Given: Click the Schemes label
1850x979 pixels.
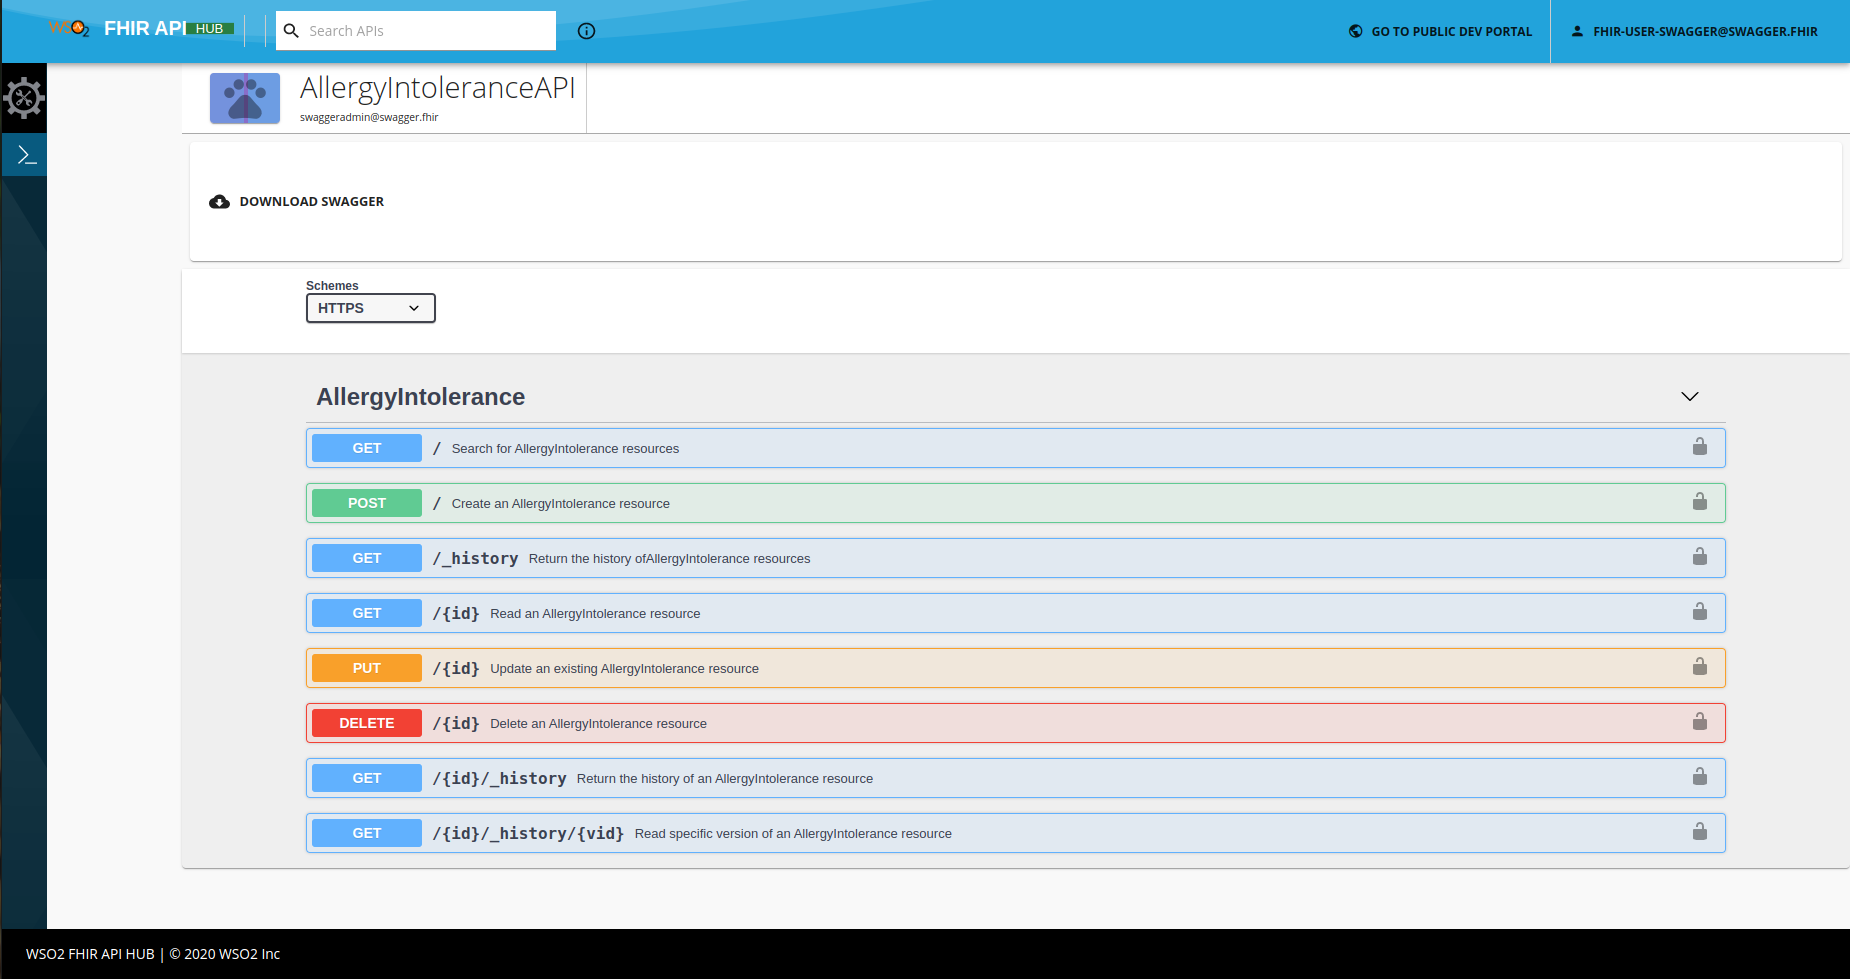Looking at the screenshot, I should coord(332,285).
